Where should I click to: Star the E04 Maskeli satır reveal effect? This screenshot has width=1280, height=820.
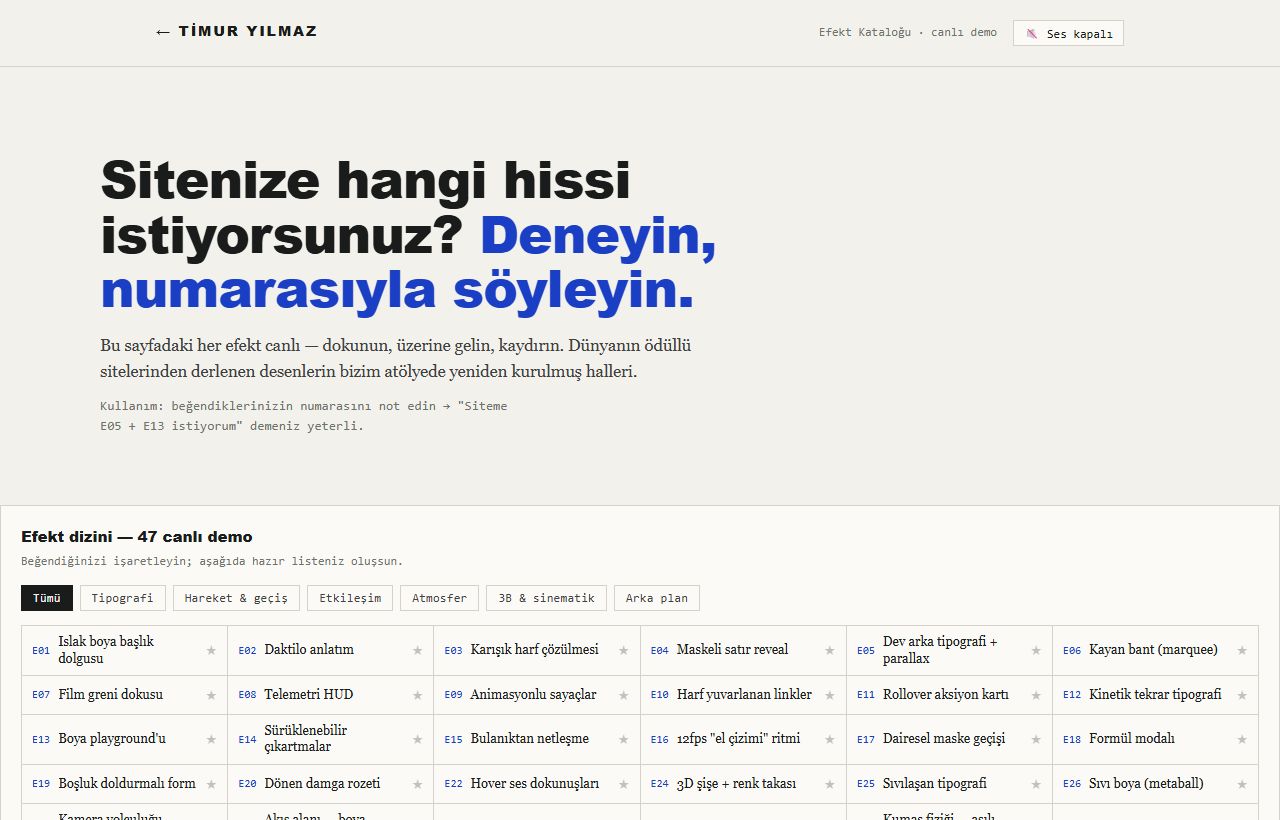click(x=829, y=650)
